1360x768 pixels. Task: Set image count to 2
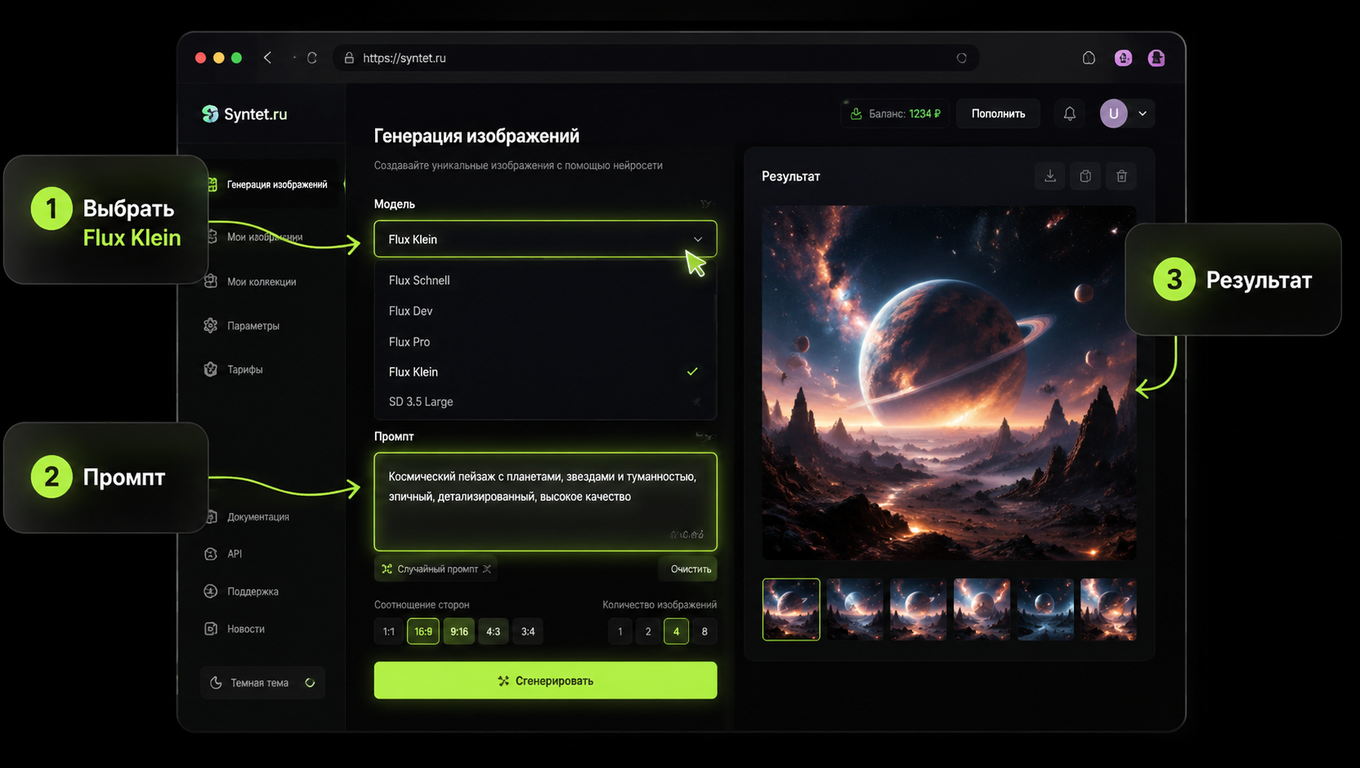tap(648, 631)
